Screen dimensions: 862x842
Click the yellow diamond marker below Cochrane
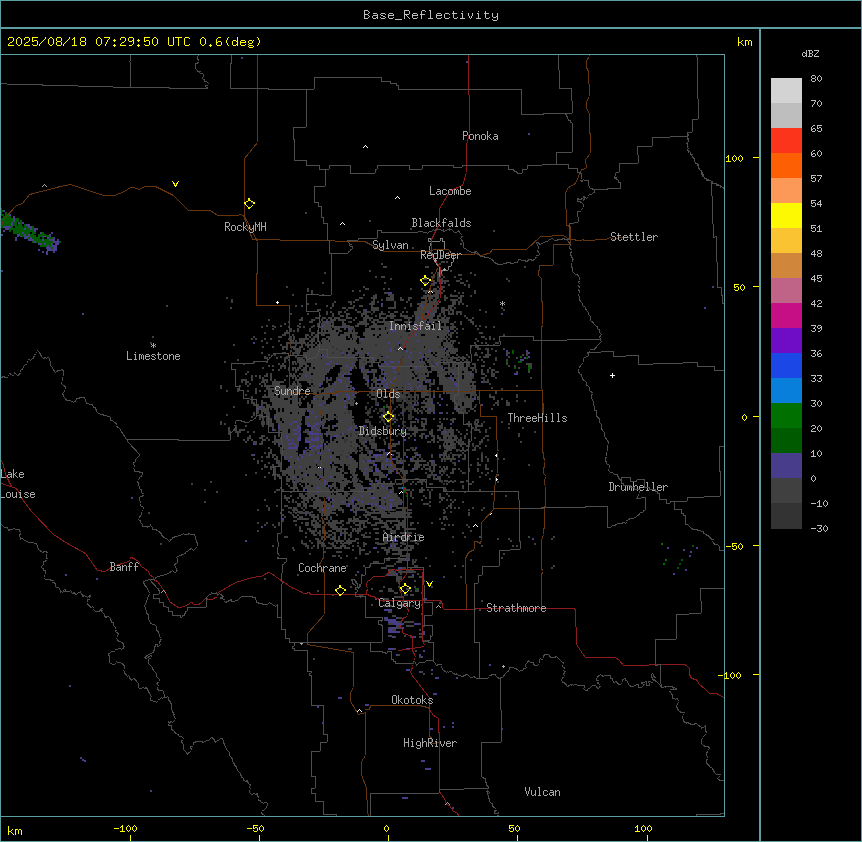340,590
